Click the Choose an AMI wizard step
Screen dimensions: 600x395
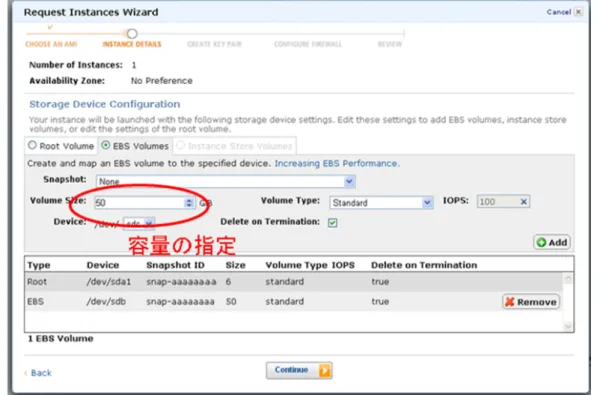[x=51, y=44]
